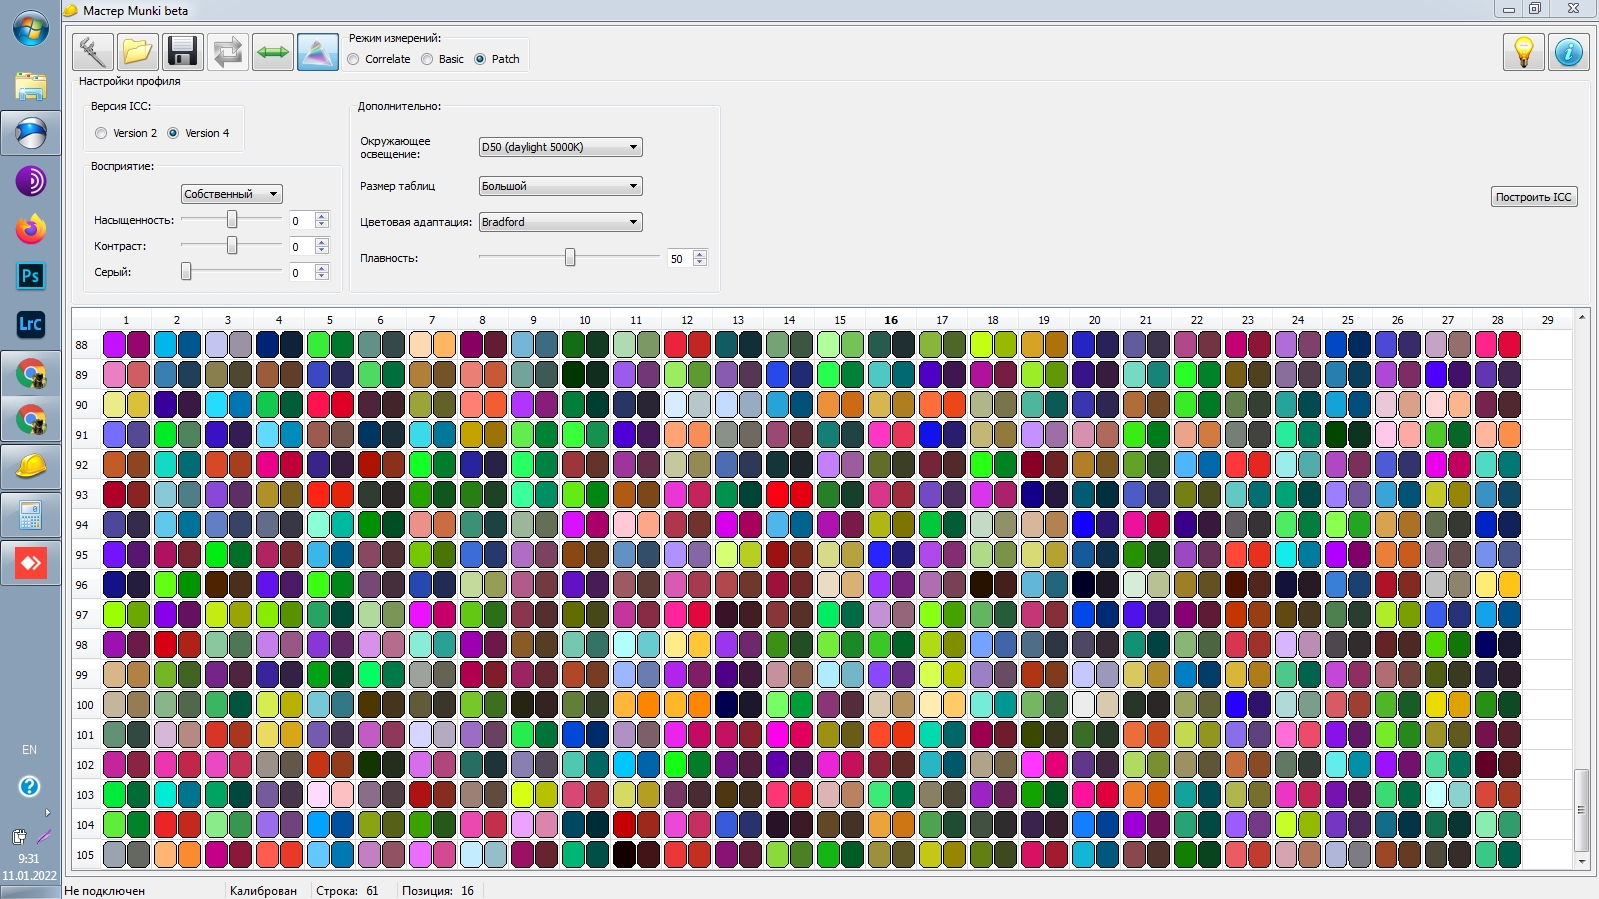Choose ICC Version 2 radio button
The height and width of the screenshot is (899, 1599).
(x=126, y=133)
